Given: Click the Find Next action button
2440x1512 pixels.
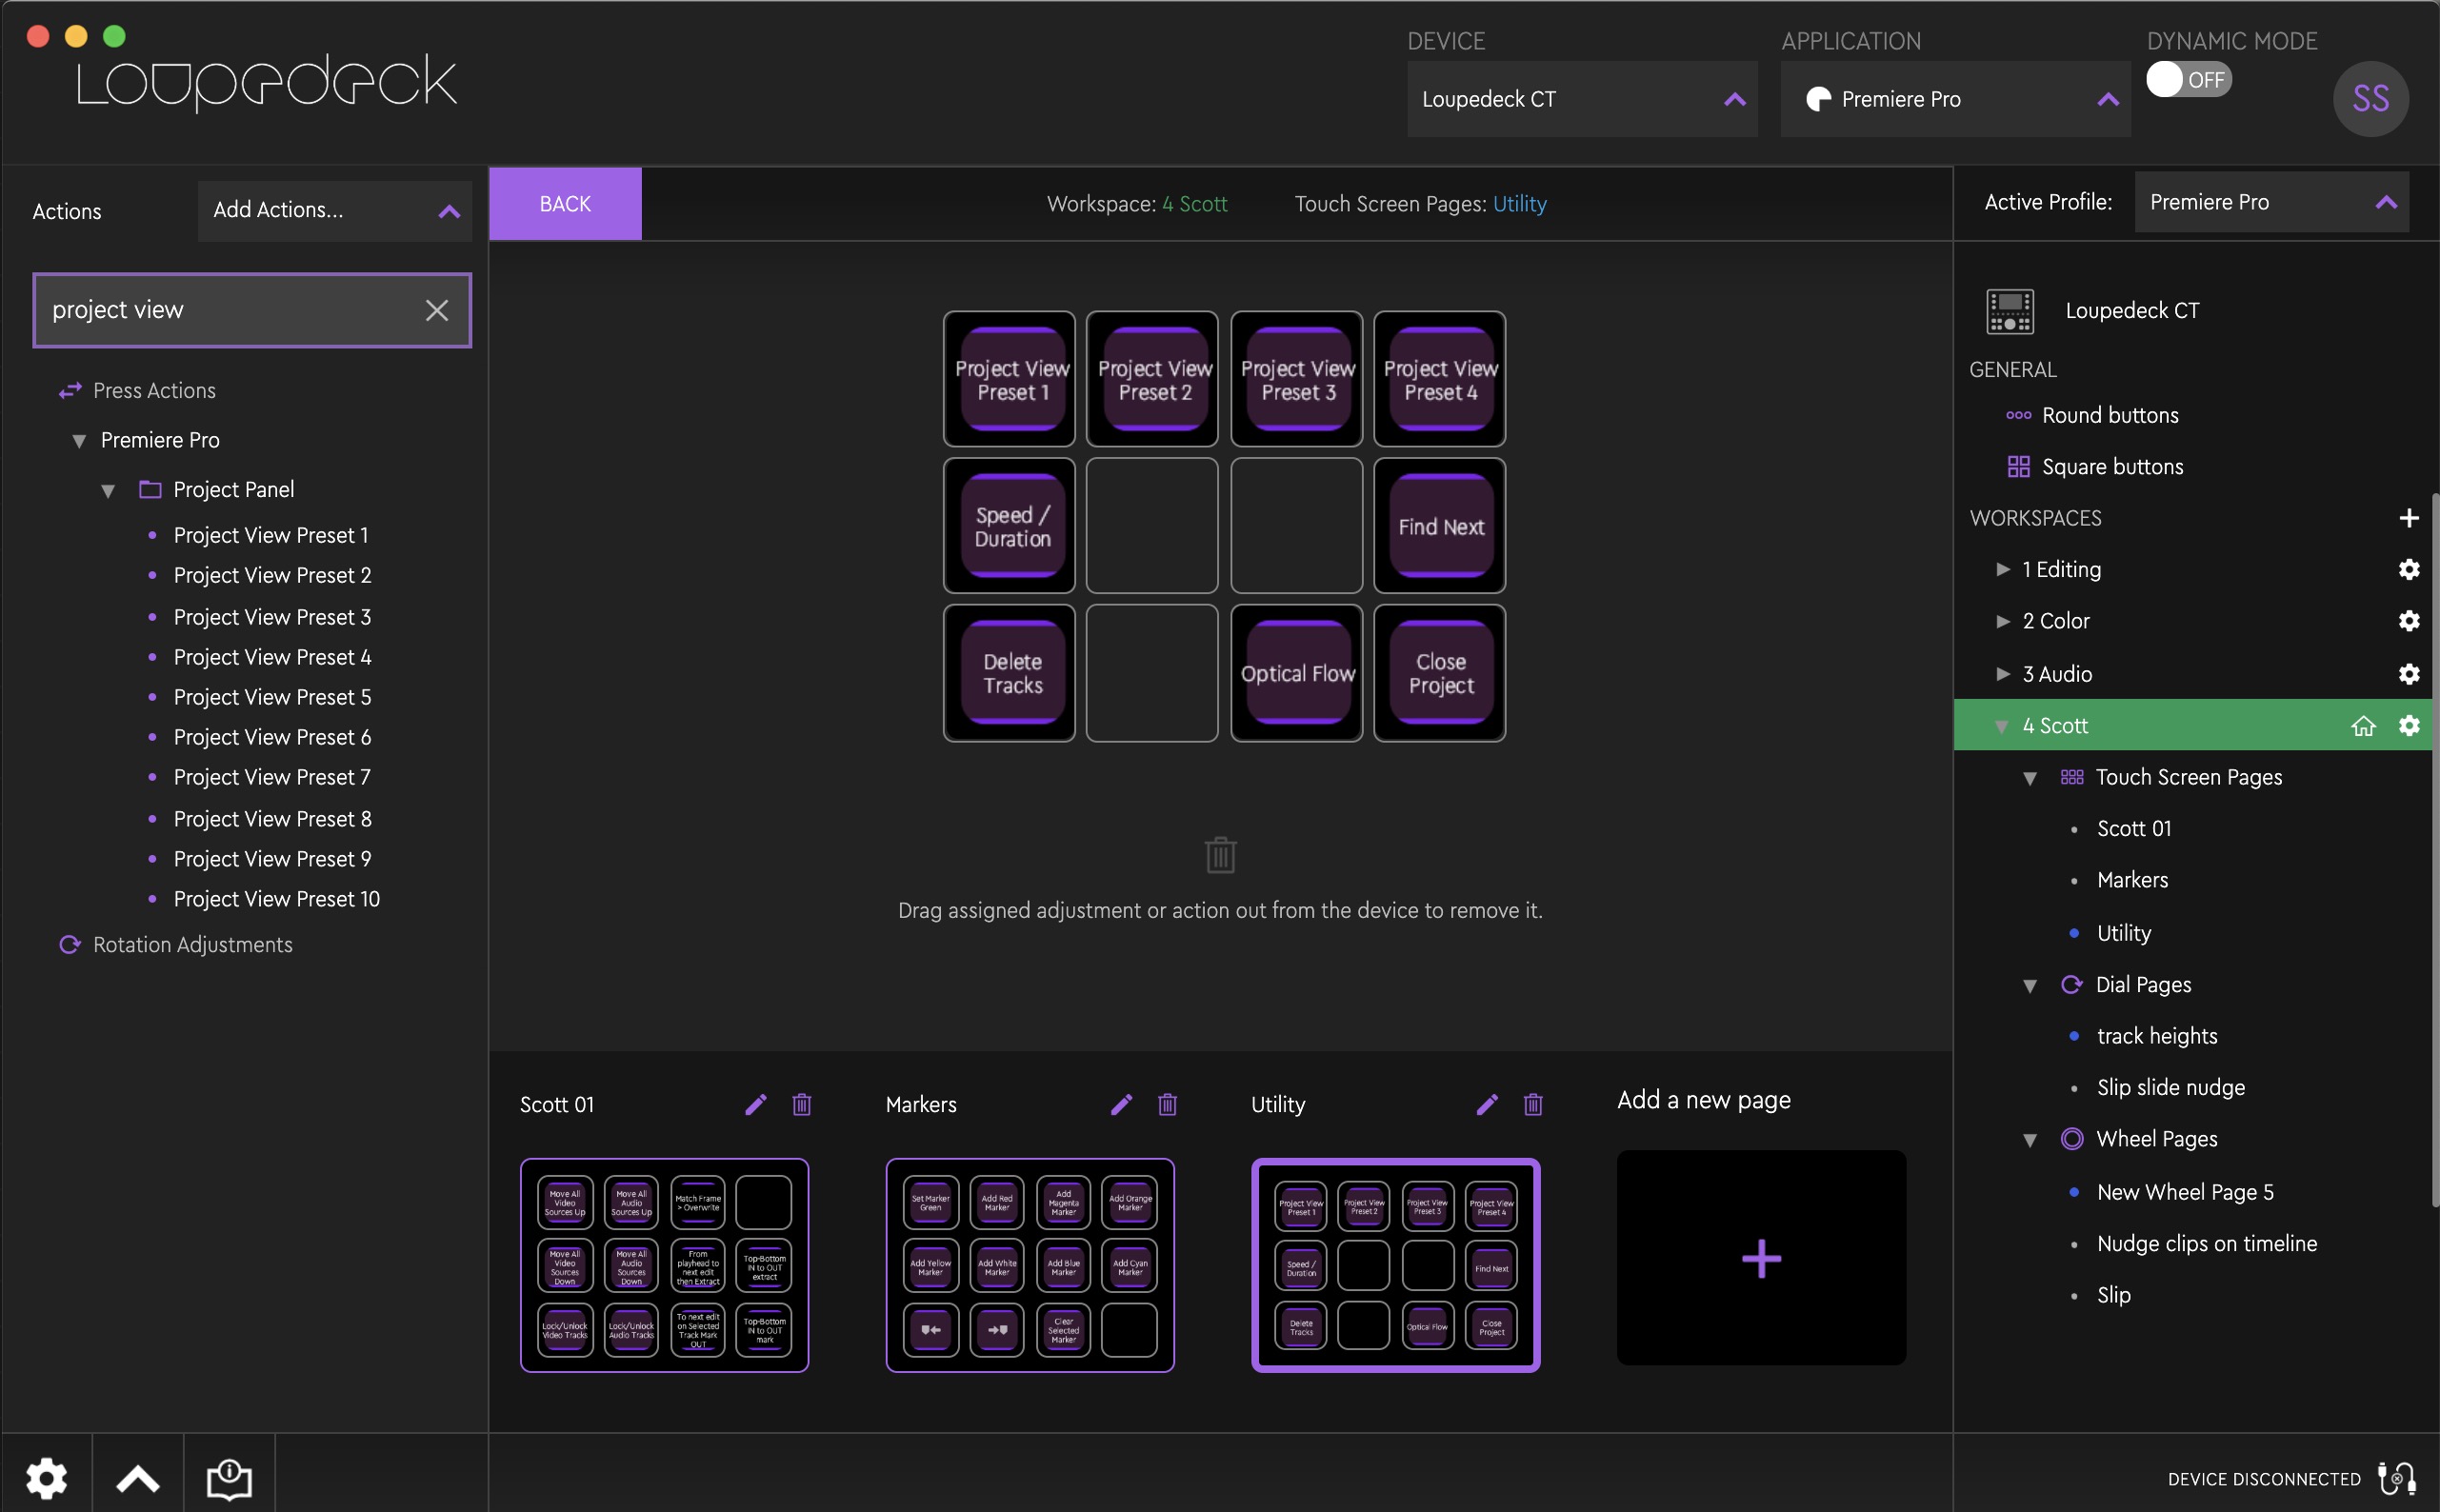Looking at the screenshot, I should (1440, 525).
